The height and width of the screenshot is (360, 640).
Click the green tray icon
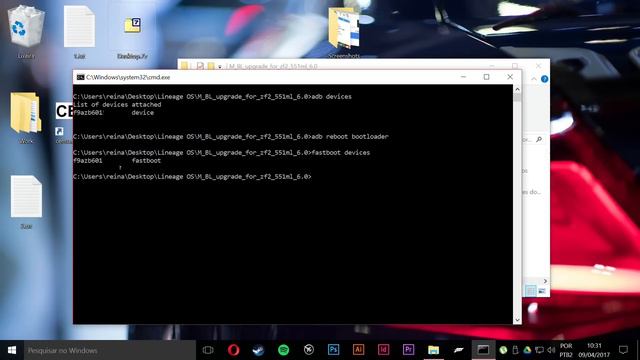coord(503,350)
